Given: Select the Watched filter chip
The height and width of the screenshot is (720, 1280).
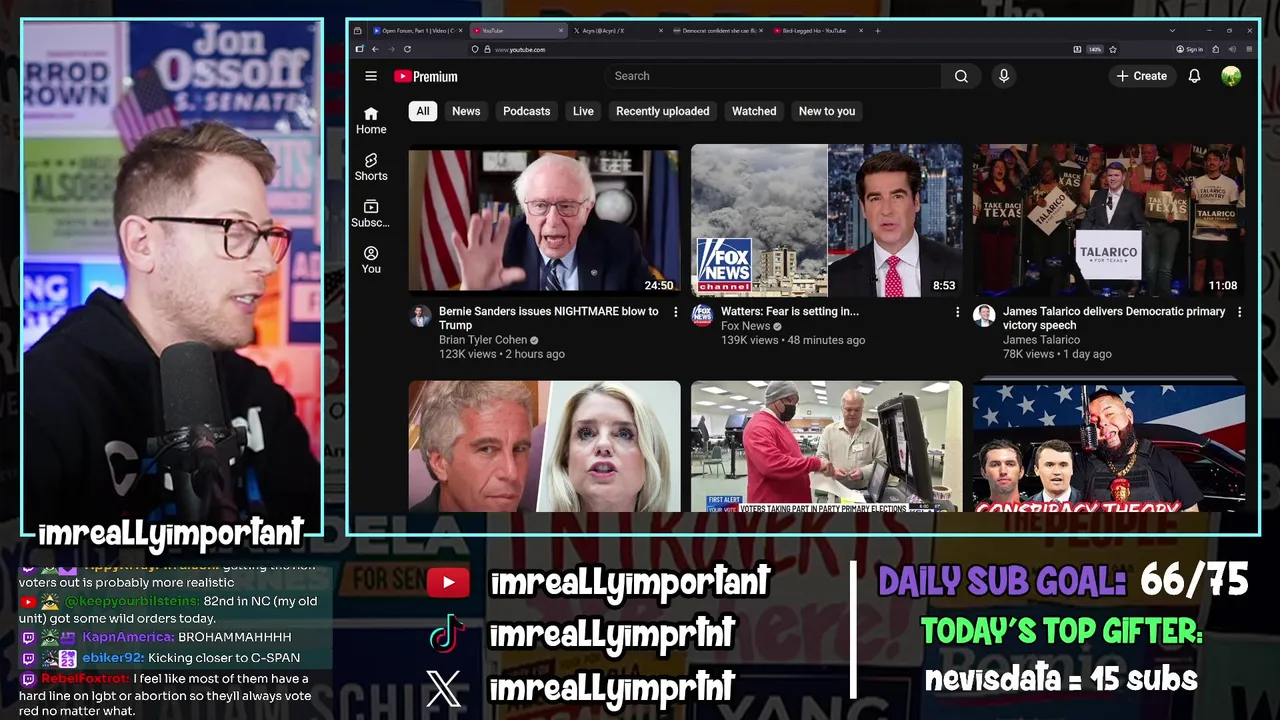Looking at the screenshot, I should pyautogui.click(x=754, y=111).
